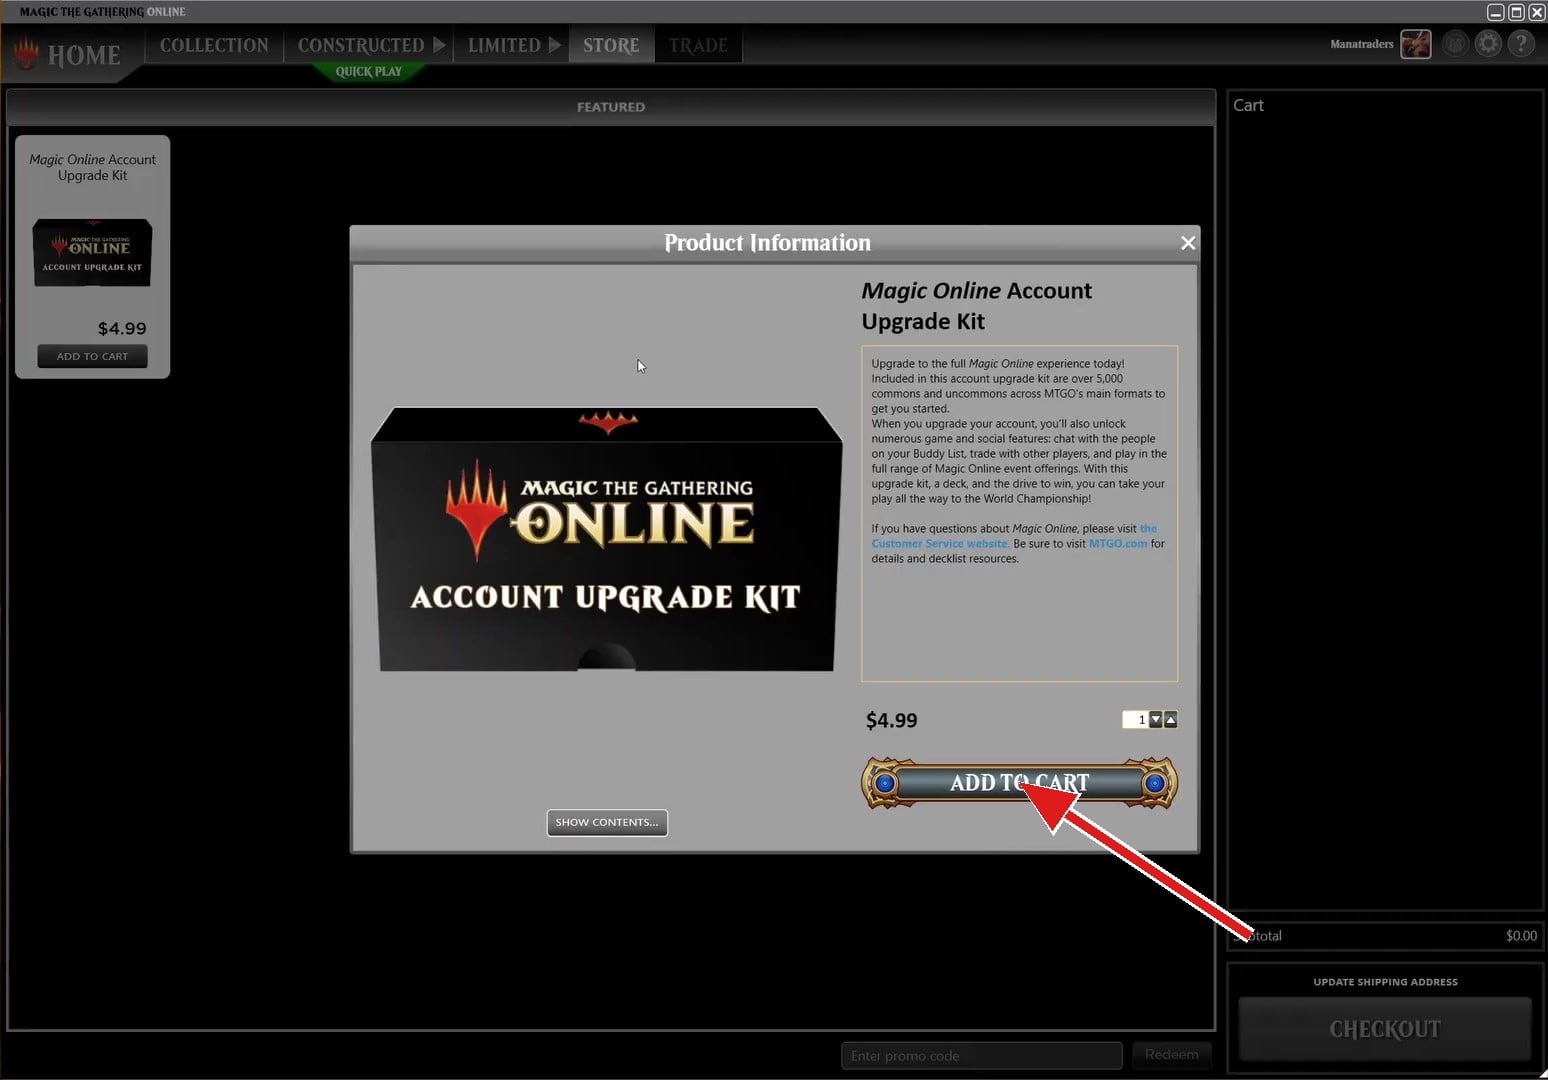
Task: Click the CHECKOUT button
Action: [1385, 1029]
